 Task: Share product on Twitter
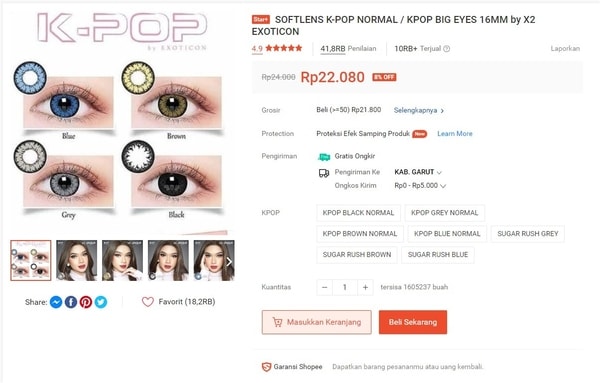[x=101, y=302]
